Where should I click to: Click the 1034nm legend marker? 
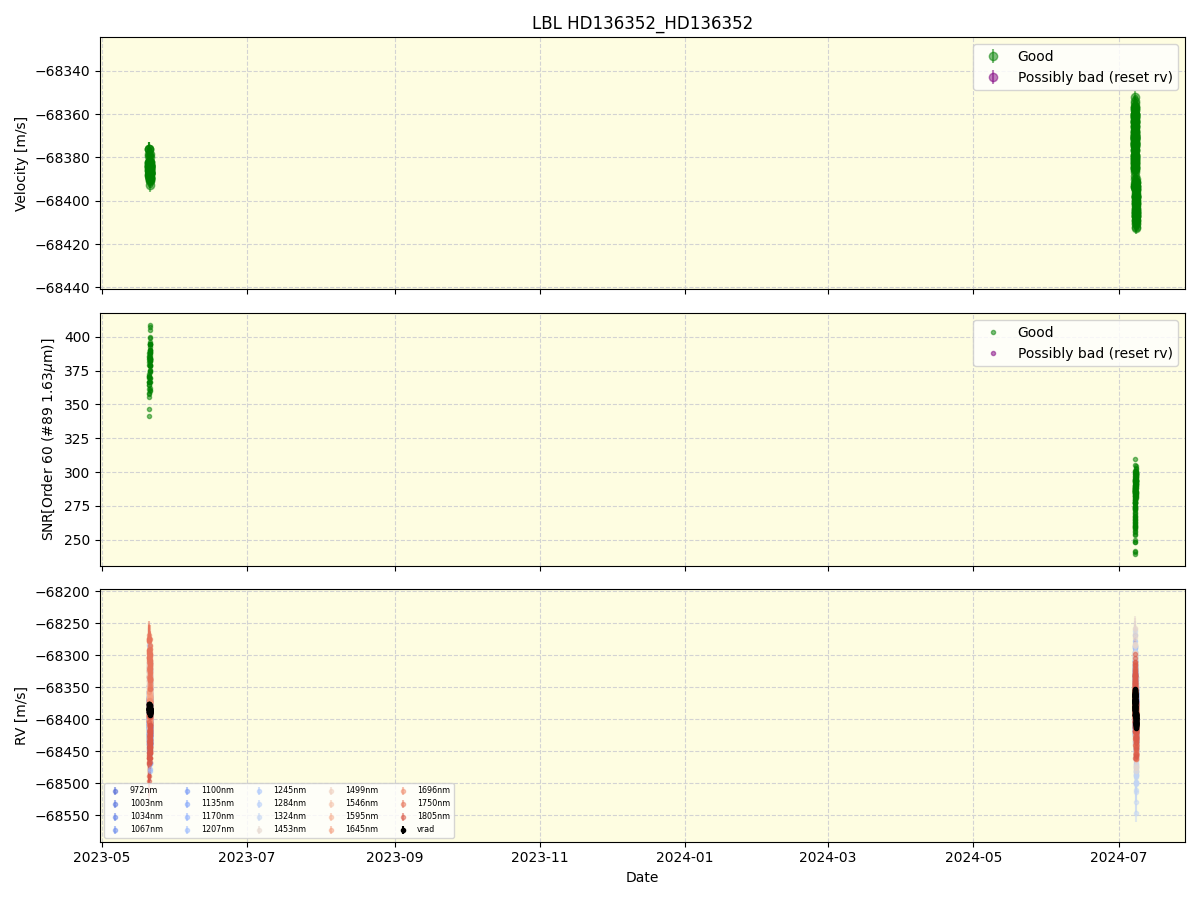tap(115, 817)
